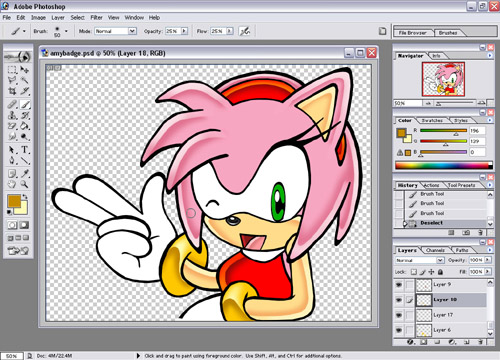Viewport: 500px width, 360px height.
Task: Select the Rectangular Marquee tool
Action: coord(12,70)
